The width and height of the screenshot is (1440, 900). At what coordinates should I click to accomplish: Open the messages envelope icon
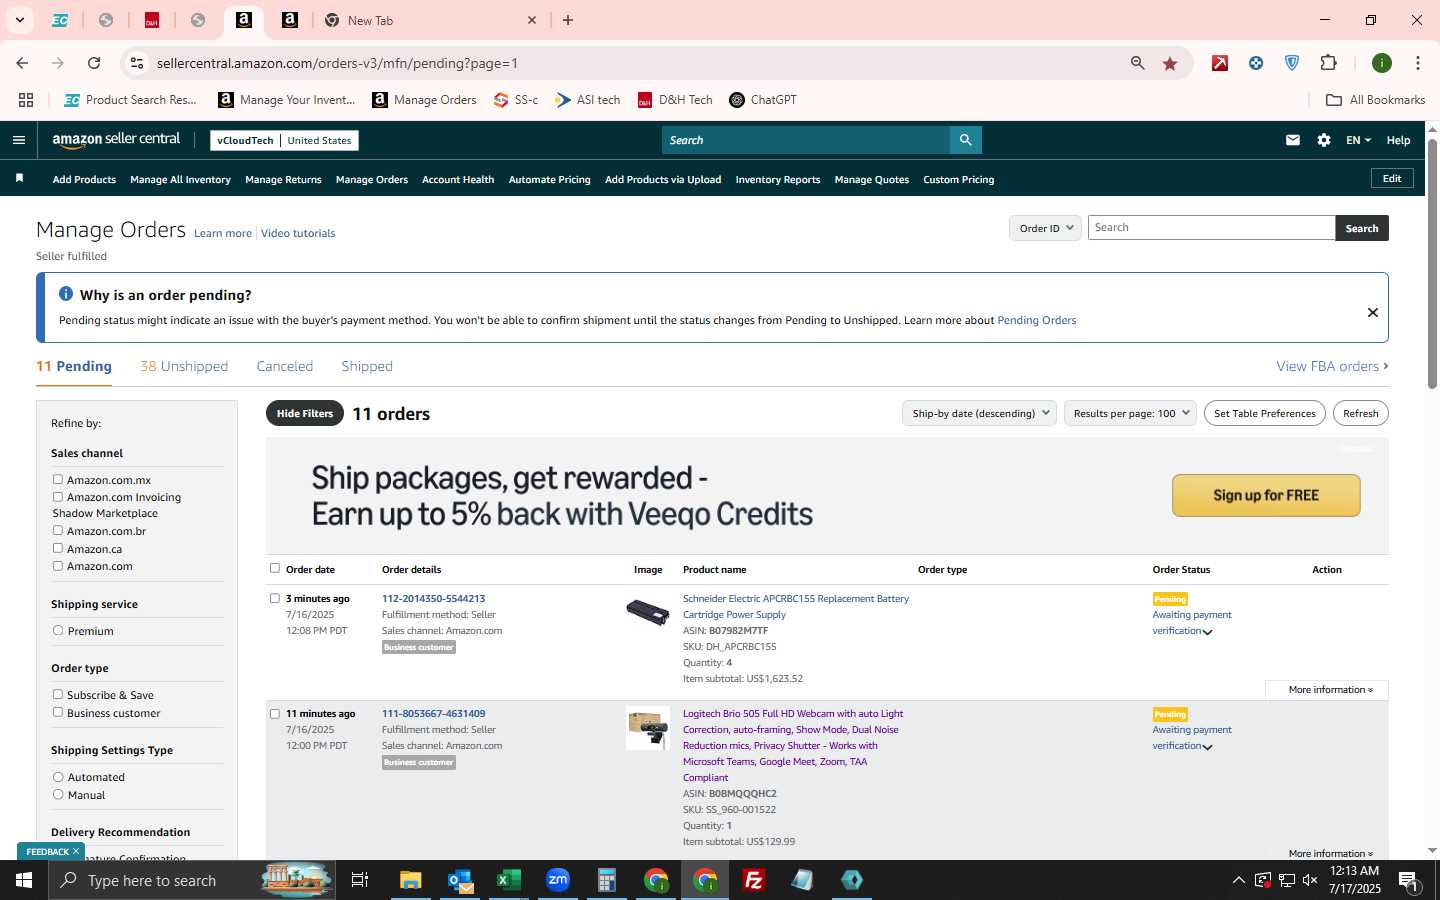[x=1293, y=140]
